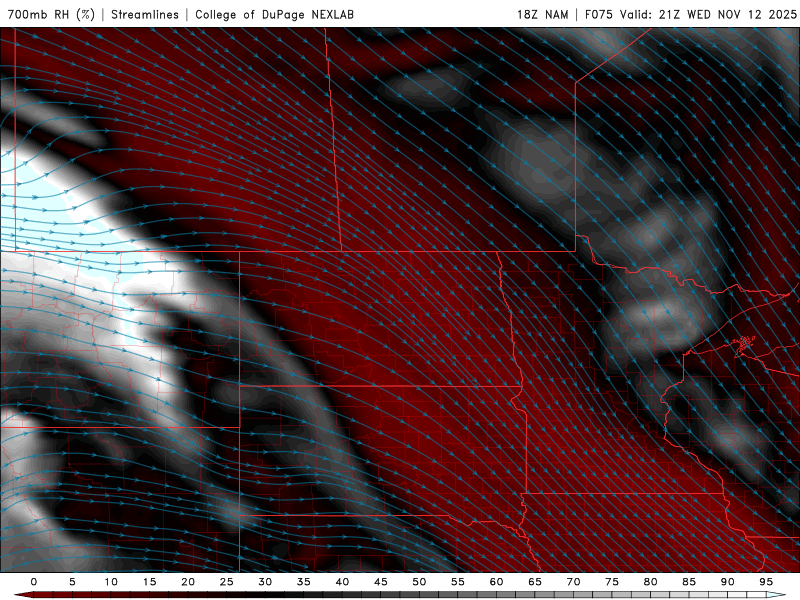This screenshot has width=800, height=600.
Task: Click the 20 value on colorbar
Action: click(188, 582)
